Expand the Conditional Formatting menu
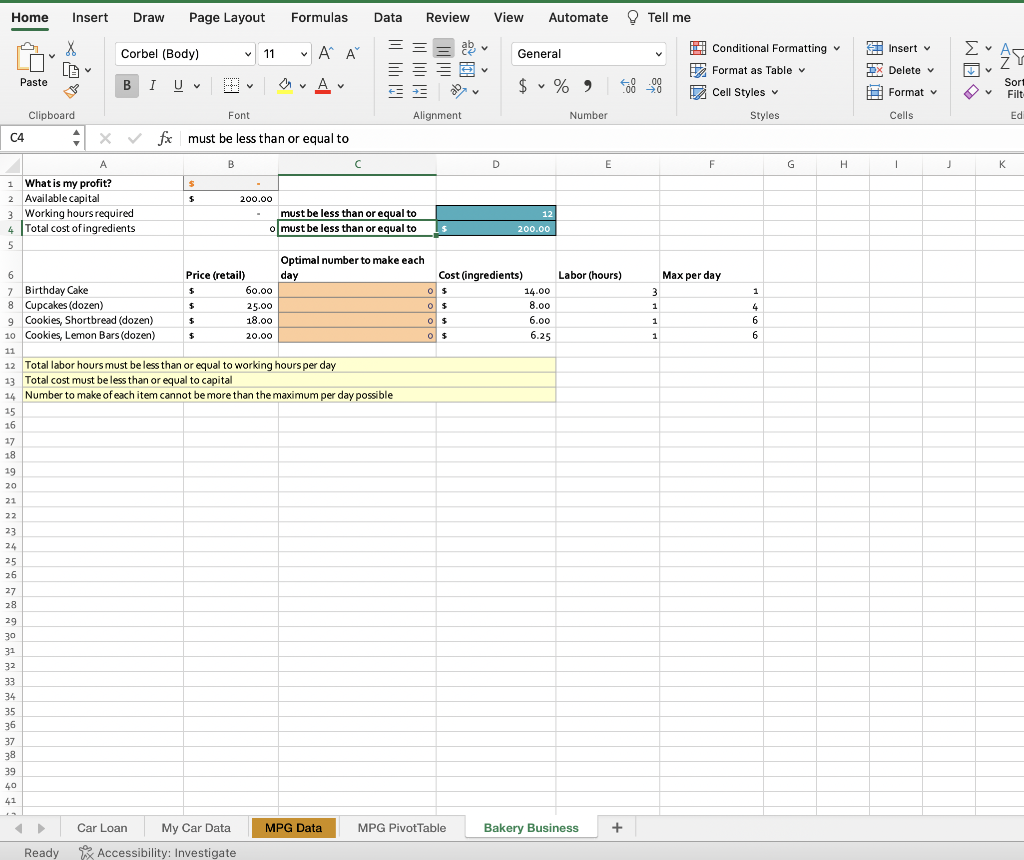 765,48
